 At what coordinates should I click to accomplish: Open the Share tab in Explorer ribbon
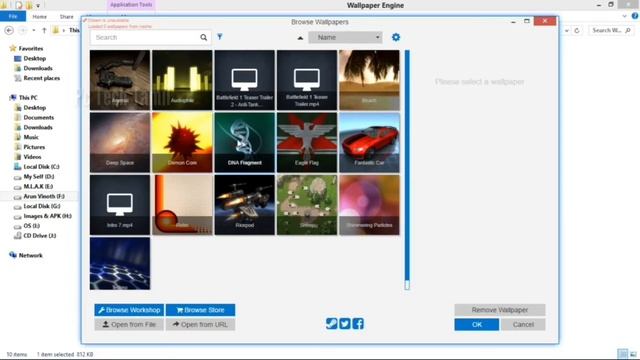tap(67, 17)
